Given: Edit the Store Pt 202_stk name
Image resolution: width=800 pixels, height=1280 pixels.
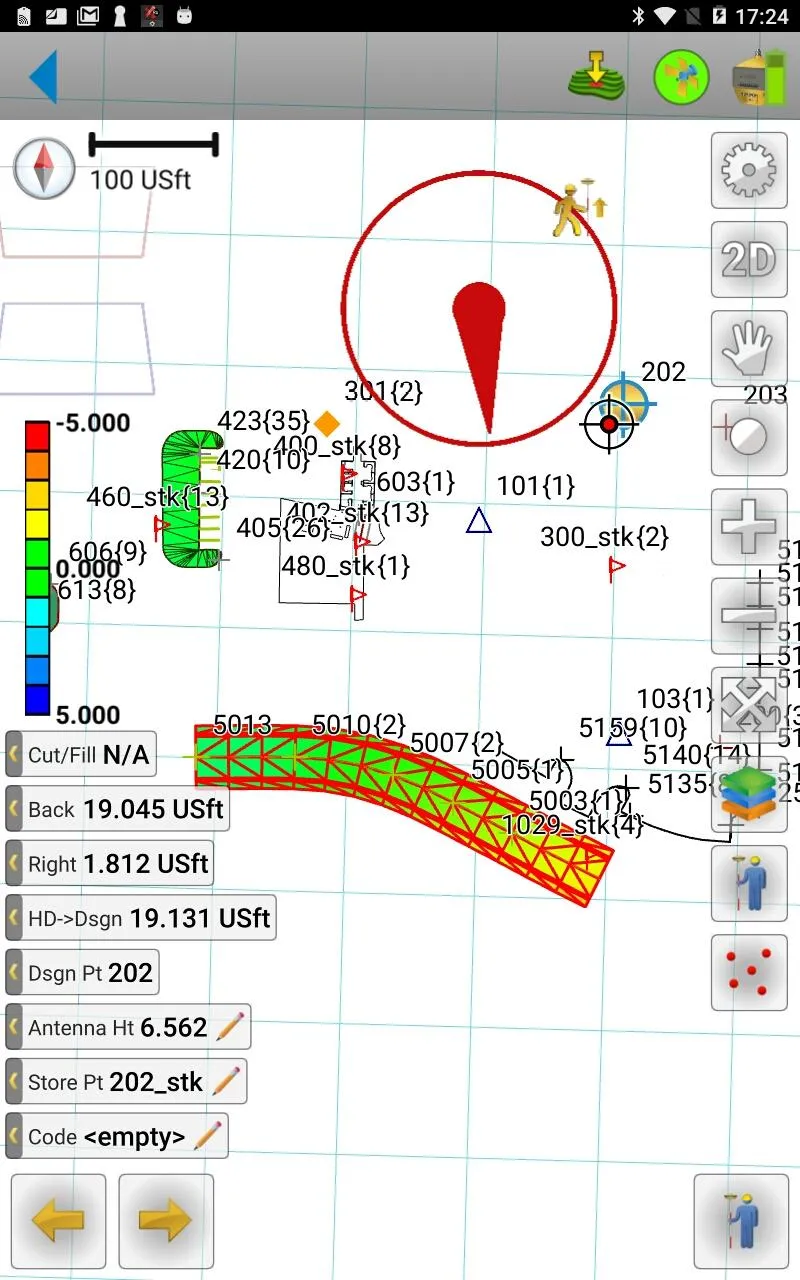Looking at the screenshot, I should click(226, 1082).
